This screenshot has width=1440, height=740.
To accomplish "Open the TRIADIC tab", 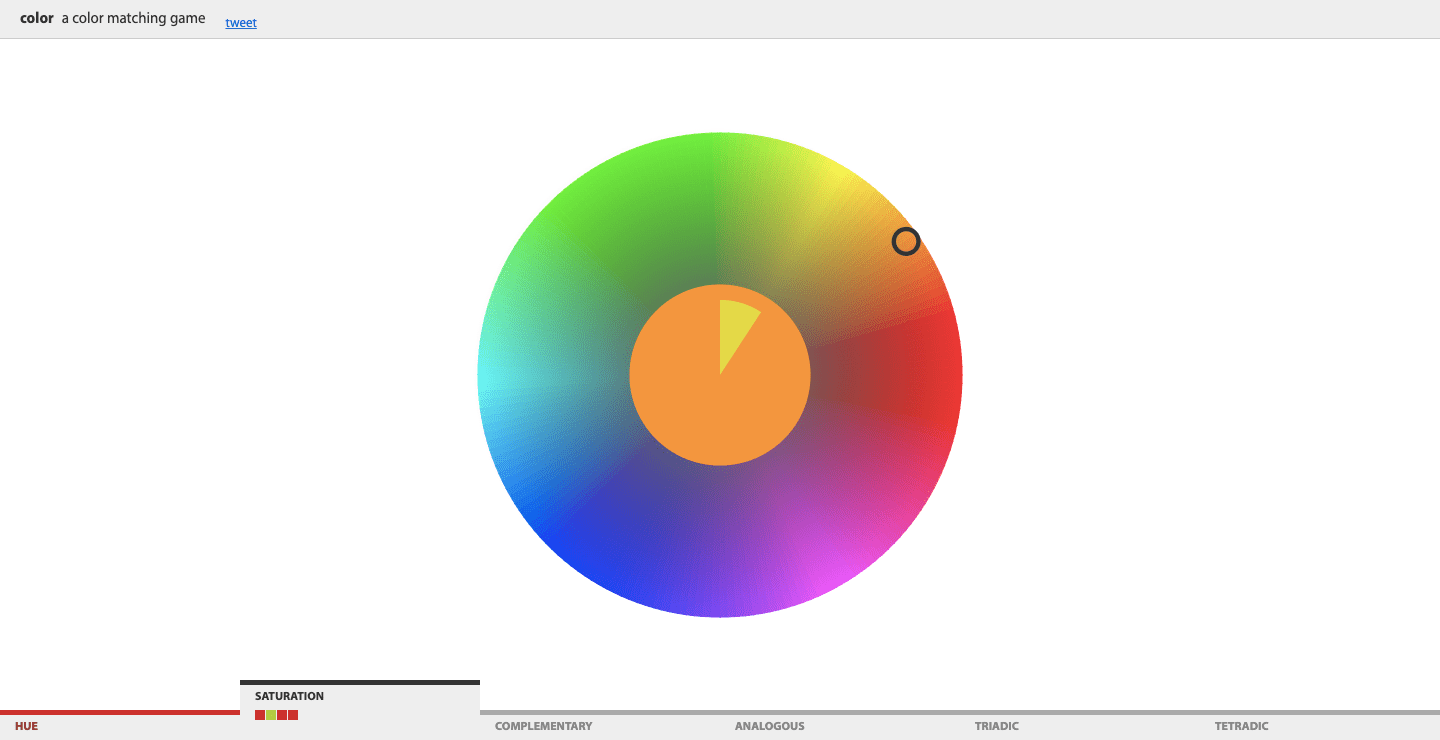I will tap(1080, 725).
